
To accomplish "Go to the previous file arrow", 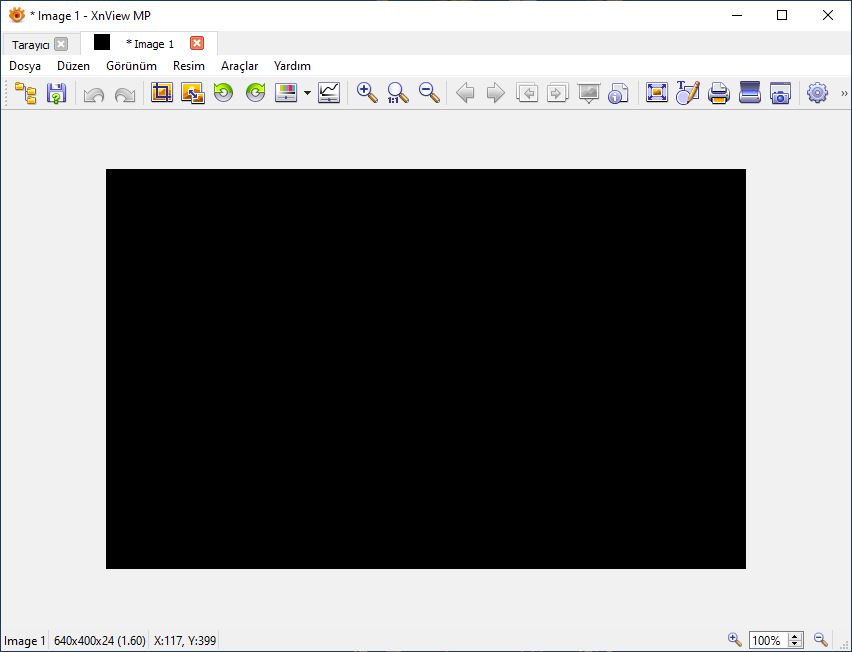I will [x=465, y=93].
